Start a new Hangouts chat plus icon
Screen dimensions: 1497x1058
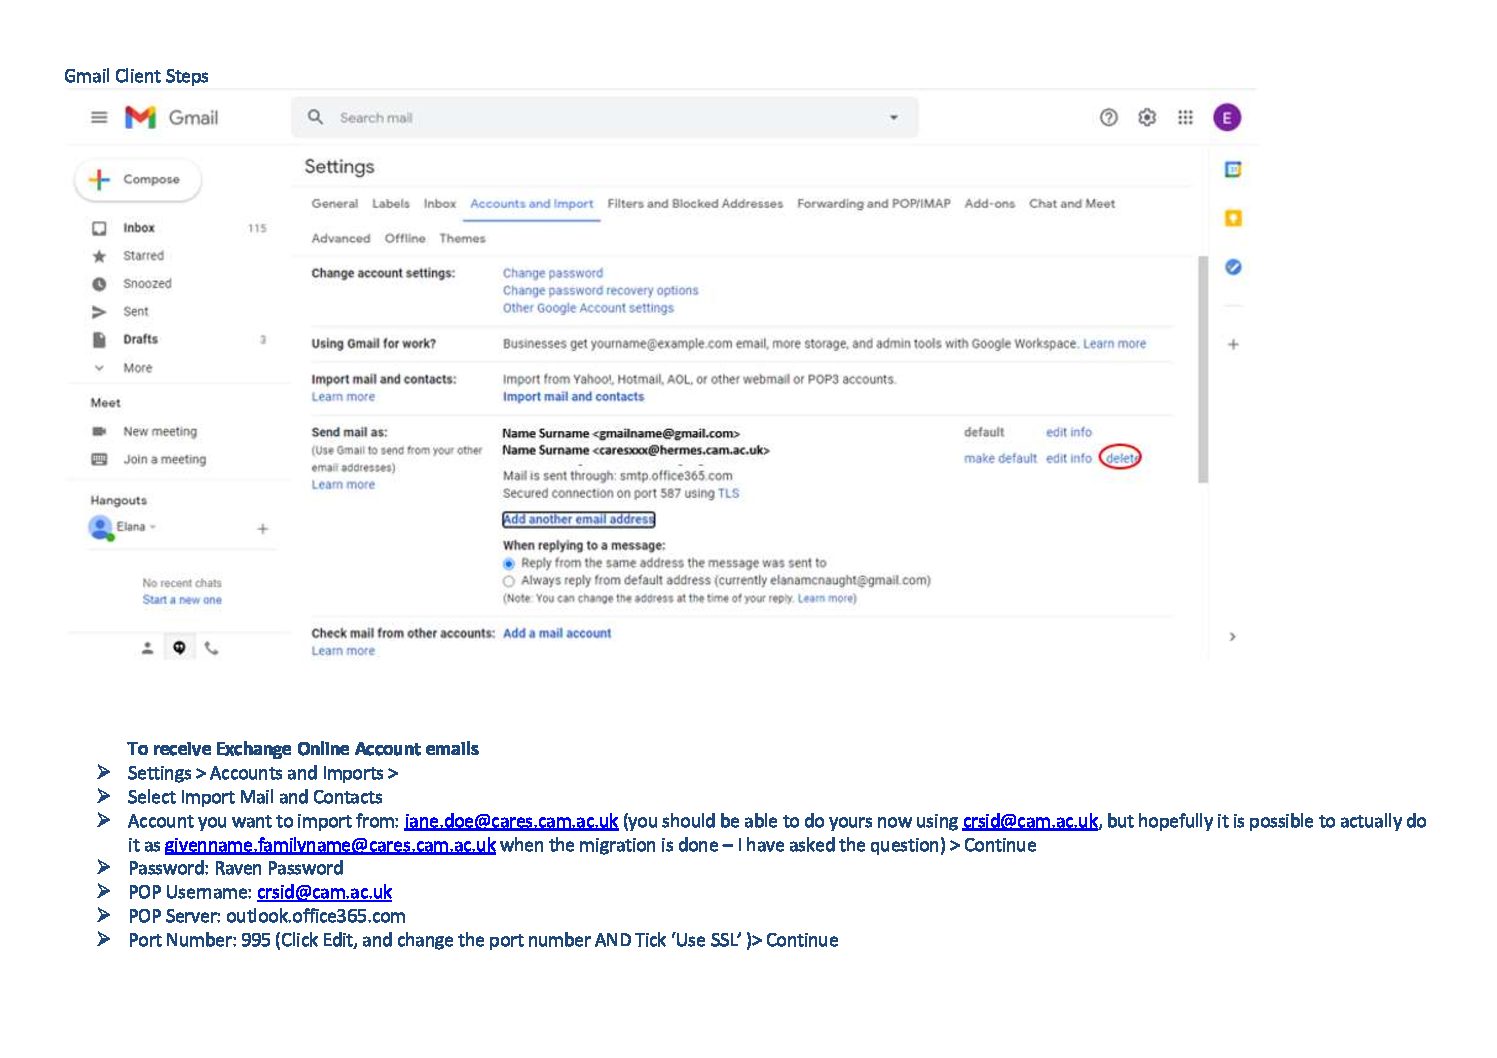click(x=262, y=528)
